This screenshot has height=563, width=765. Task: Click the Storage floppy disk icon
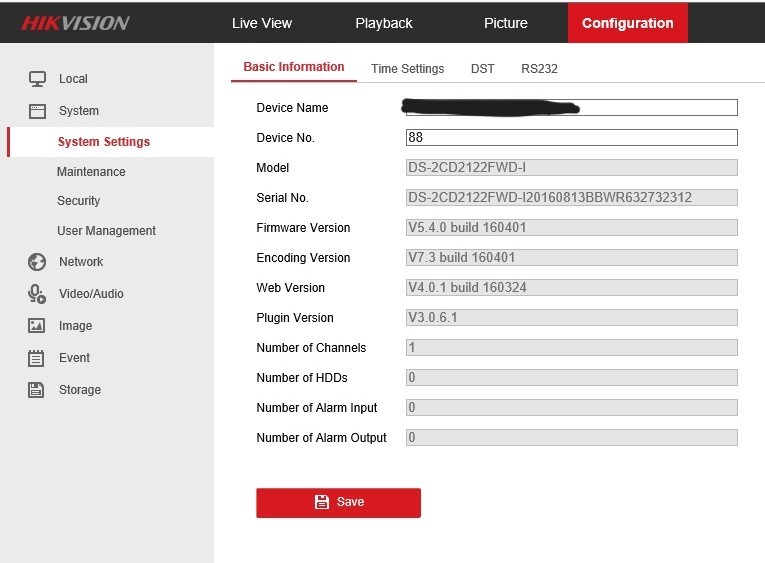(x=37, y=390)
